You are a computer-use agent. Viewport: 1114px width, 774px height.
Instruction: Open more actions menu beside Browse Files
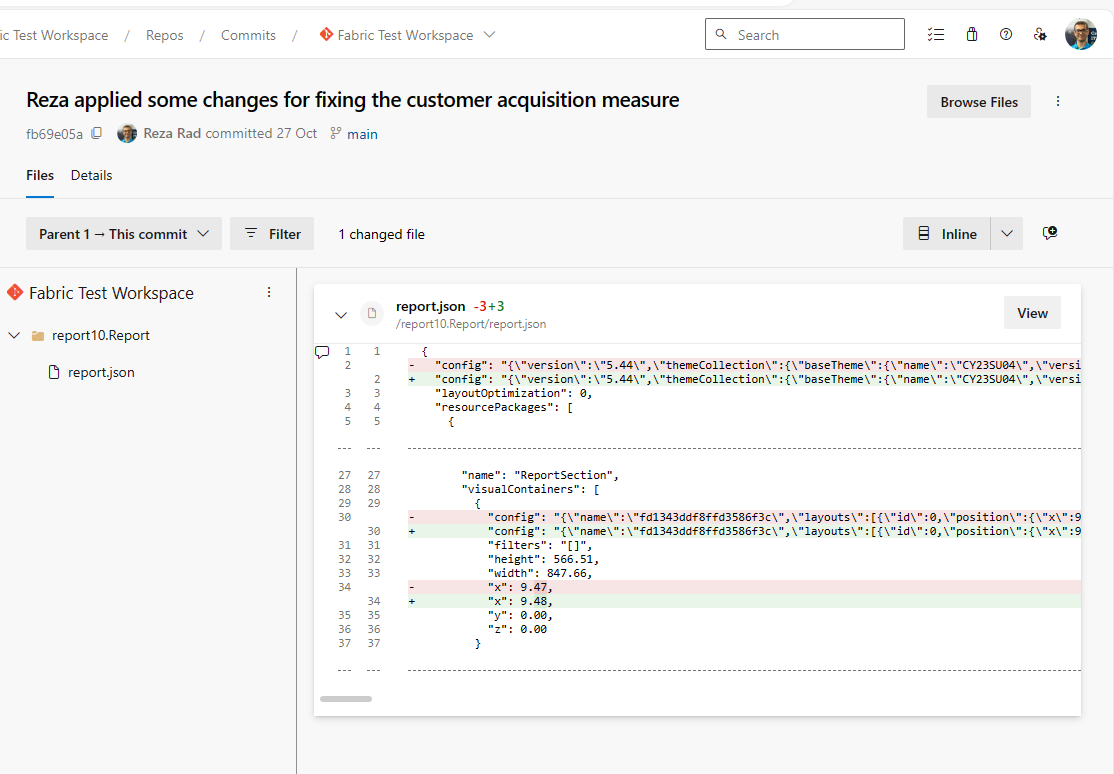[1058, 102]
